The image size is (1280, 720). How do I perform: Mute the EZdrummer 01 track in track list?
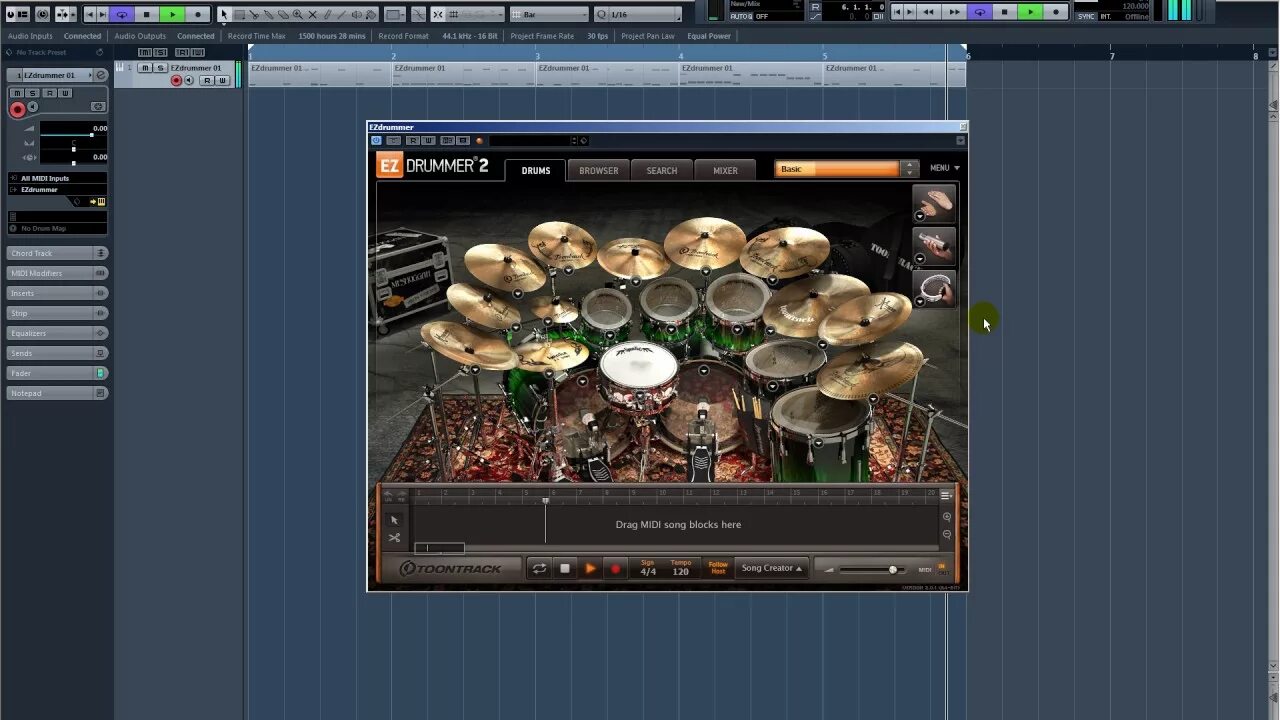pyautogui.click(x=145, y=68)
